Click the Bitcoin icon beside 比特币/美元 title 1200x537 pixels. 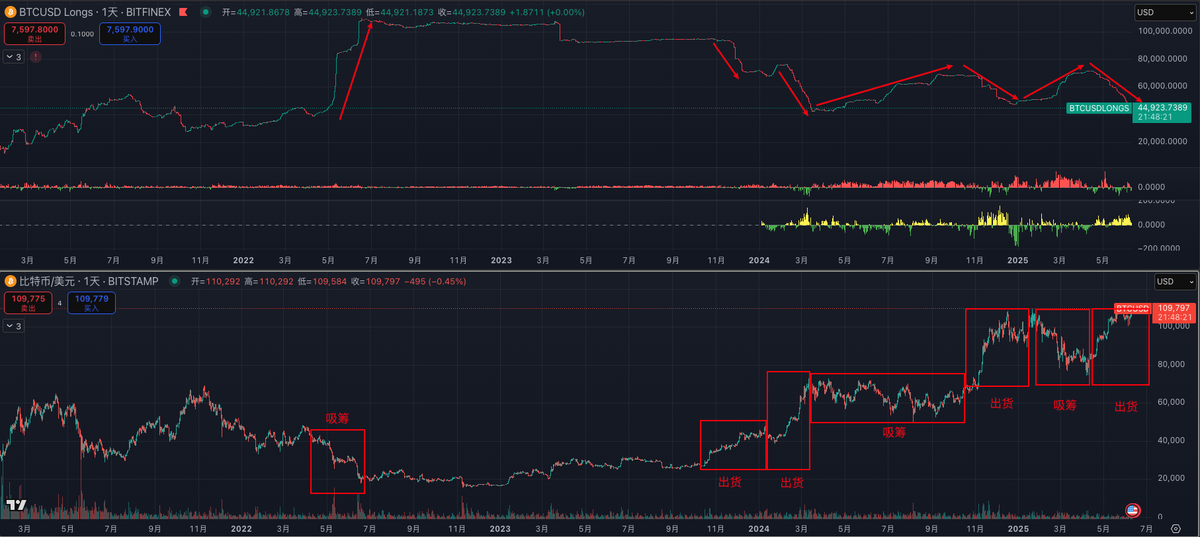10,281
